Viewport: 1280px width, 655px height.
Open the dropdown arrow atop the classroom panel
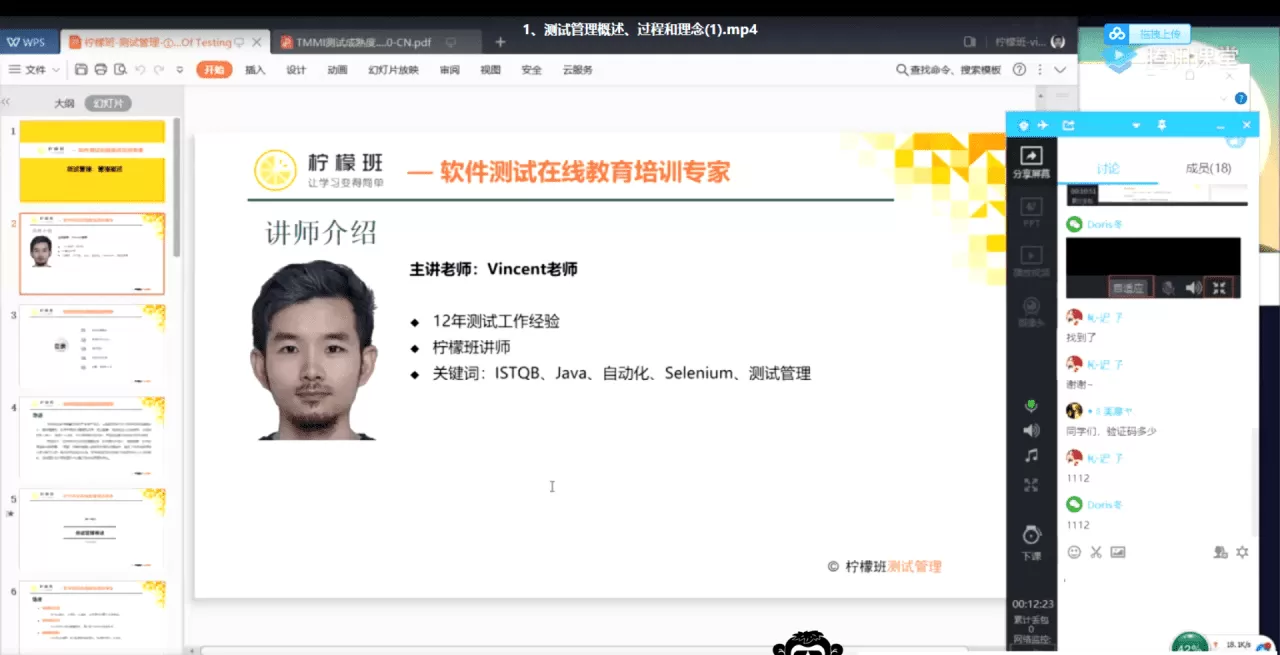click(x=1136, y=124)
